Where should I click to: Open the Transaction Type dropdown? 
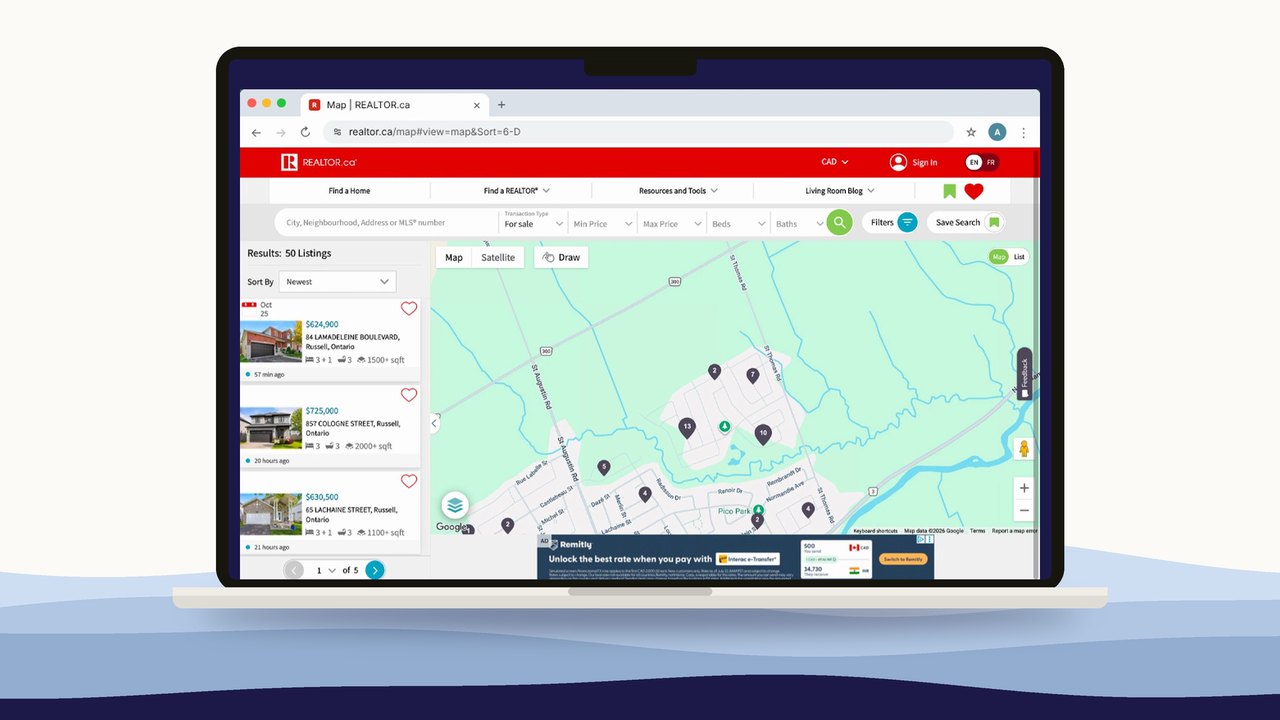point(533,222)
